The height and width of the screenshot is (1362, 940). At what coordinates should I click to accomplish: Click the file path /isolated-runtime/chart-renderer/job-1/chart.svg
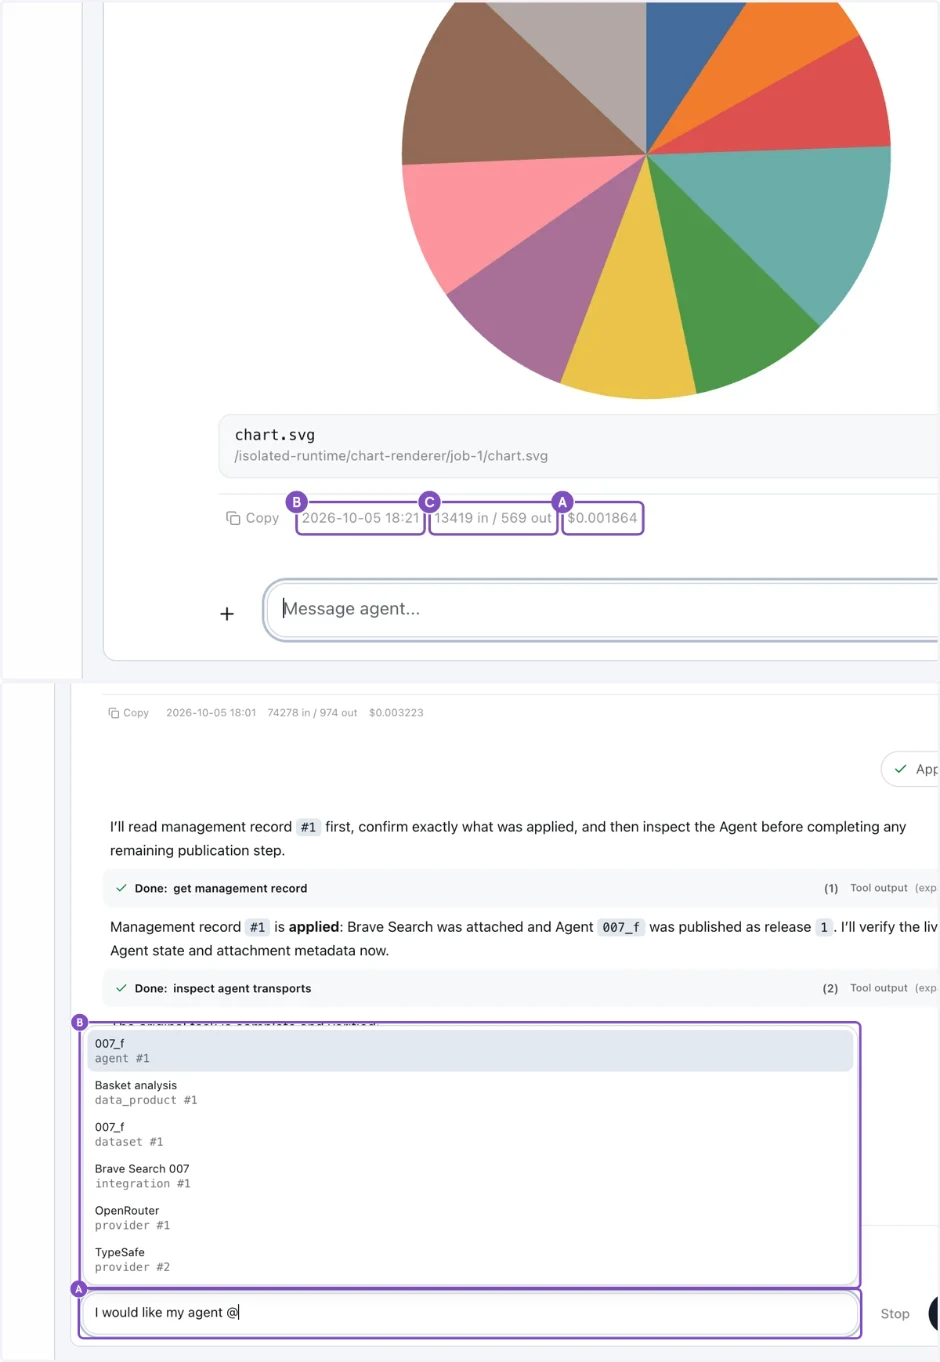(x=391, y=456)
